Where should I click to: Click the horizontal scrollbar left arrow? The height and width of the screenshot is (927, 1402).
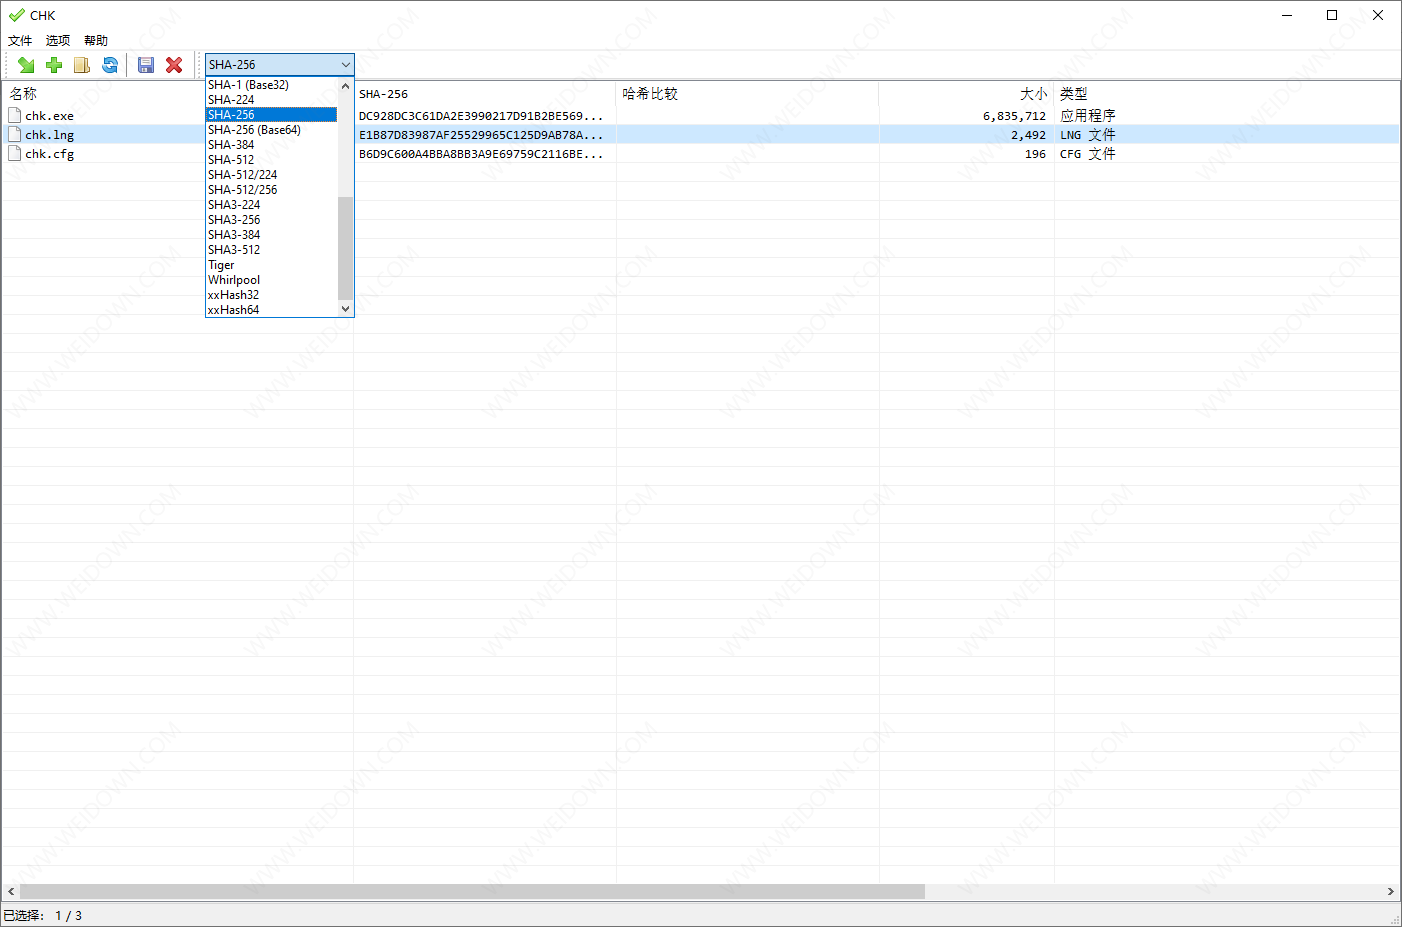11,891
